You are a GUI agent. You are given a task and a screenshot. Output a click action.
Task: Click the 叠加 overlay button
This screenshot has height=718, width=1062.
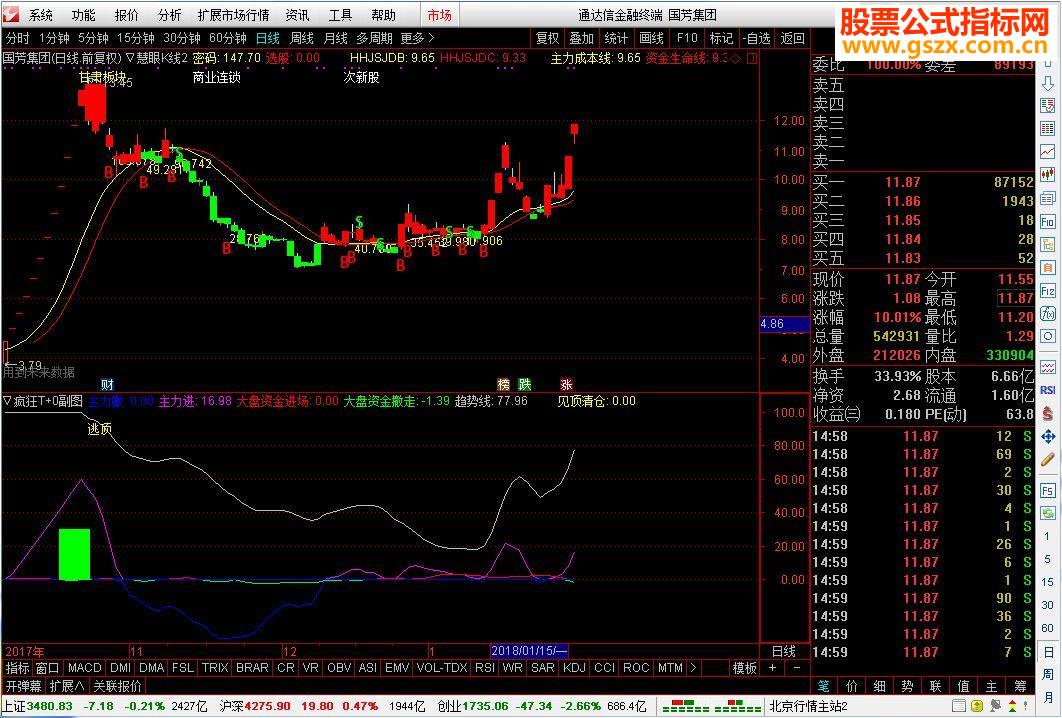pyautogui.click(x=581, y=39)
